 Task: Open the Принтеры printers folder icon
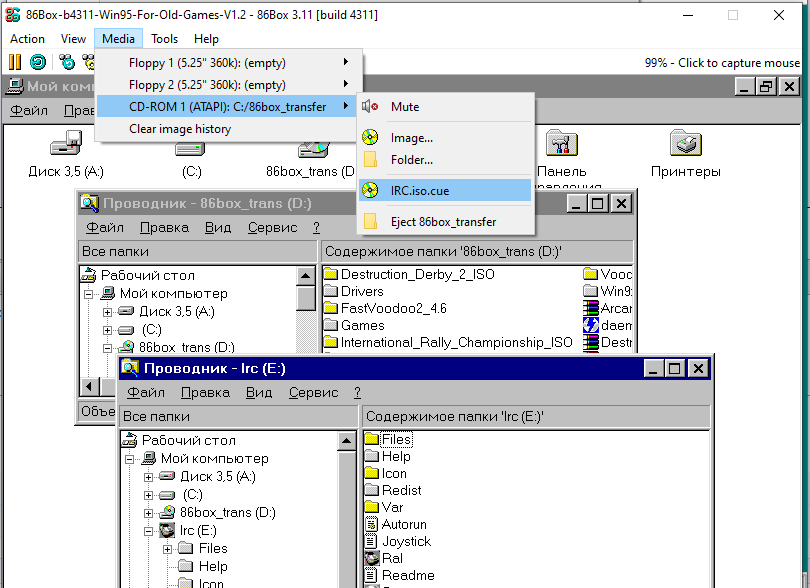686,143
